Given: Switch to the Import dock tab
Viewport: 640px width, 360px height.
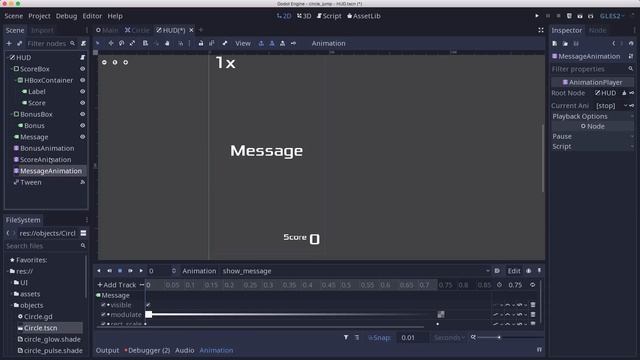Looking at the screenshot, I should pyautogui.click(x=42, y=30).
